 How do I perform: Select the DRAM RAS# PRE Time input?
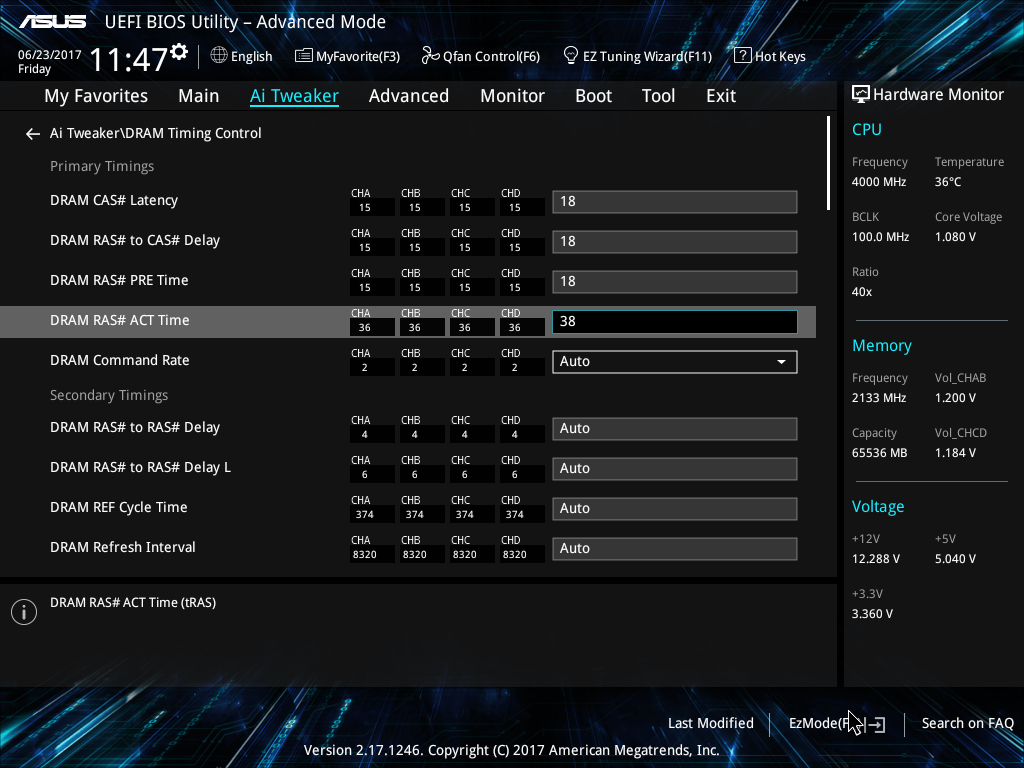tap(675, 282)
